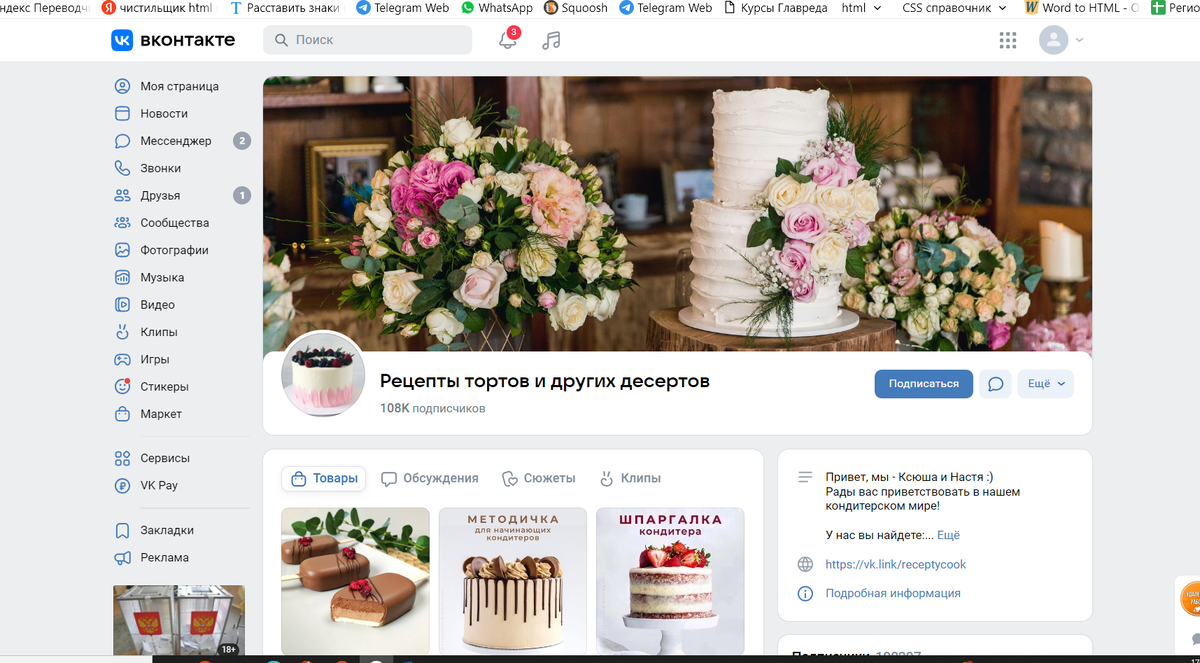The image size is (1200, 663).
Task: Click the globe icon beside link
Action: (805, 564)
